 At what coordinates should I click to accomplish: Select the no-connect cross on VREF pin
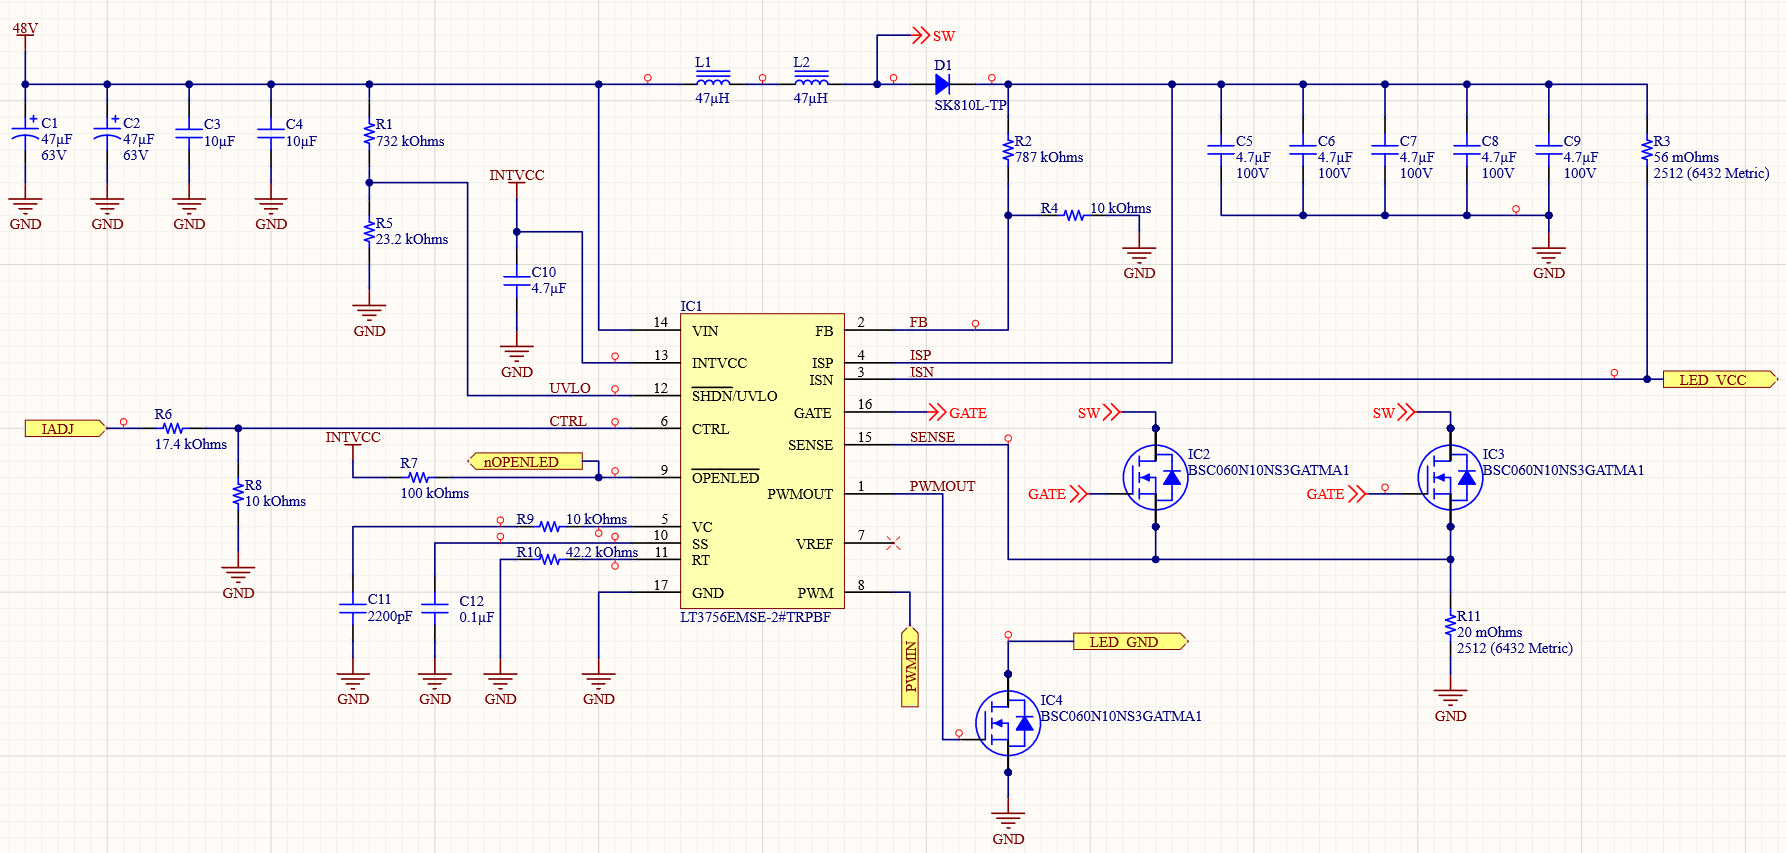893,543
